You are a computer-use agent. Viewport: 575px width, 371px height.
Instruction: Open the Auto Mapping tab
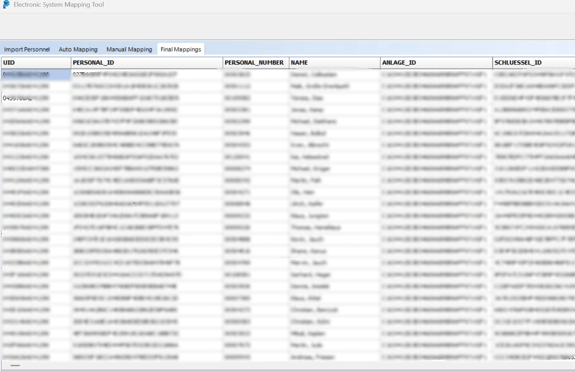click(x=78, y=49)
